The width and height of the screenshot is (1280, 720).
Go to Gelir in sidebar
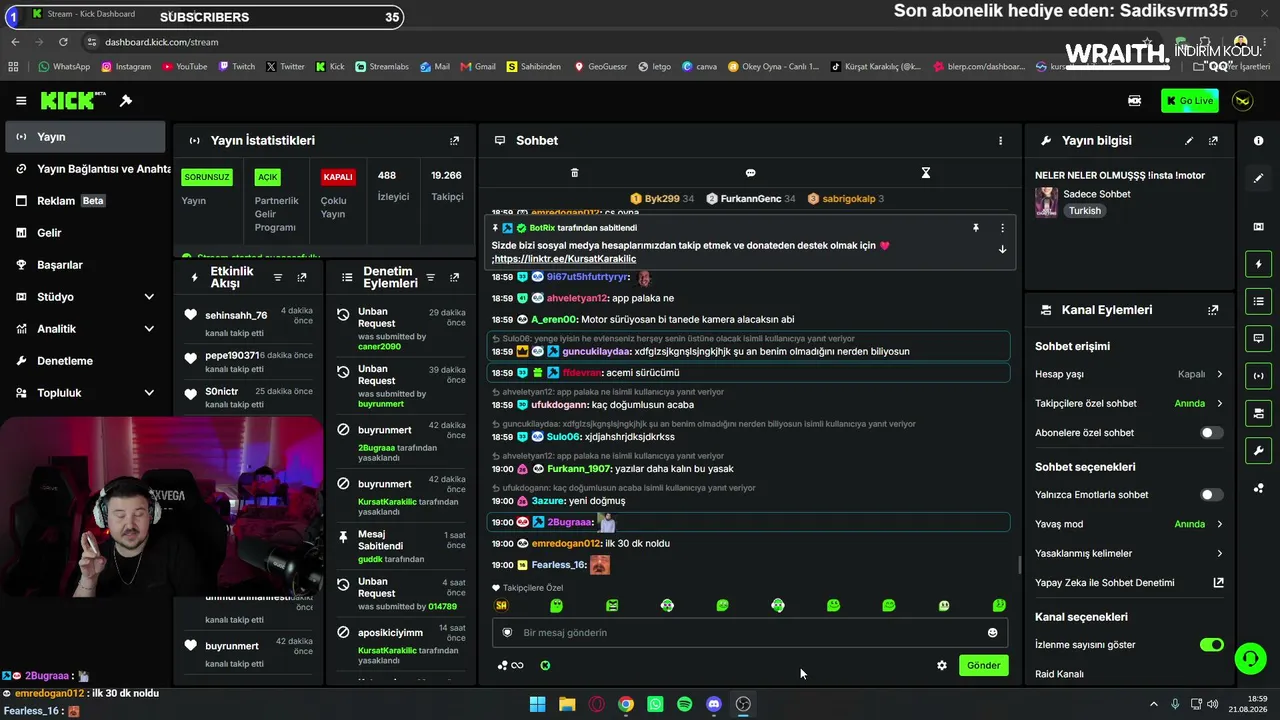point(84,233)
